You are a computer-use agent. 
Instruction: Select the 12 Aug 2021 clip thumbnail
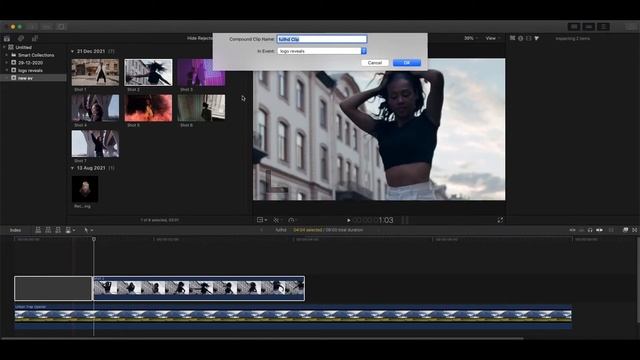point(85,189)
